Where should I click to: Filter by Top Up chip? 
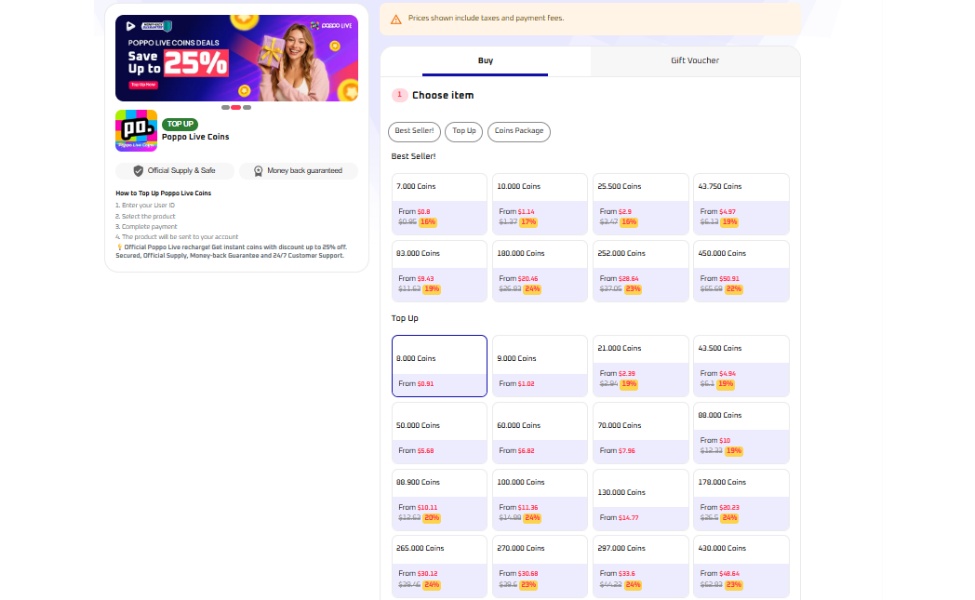point(464,131)
